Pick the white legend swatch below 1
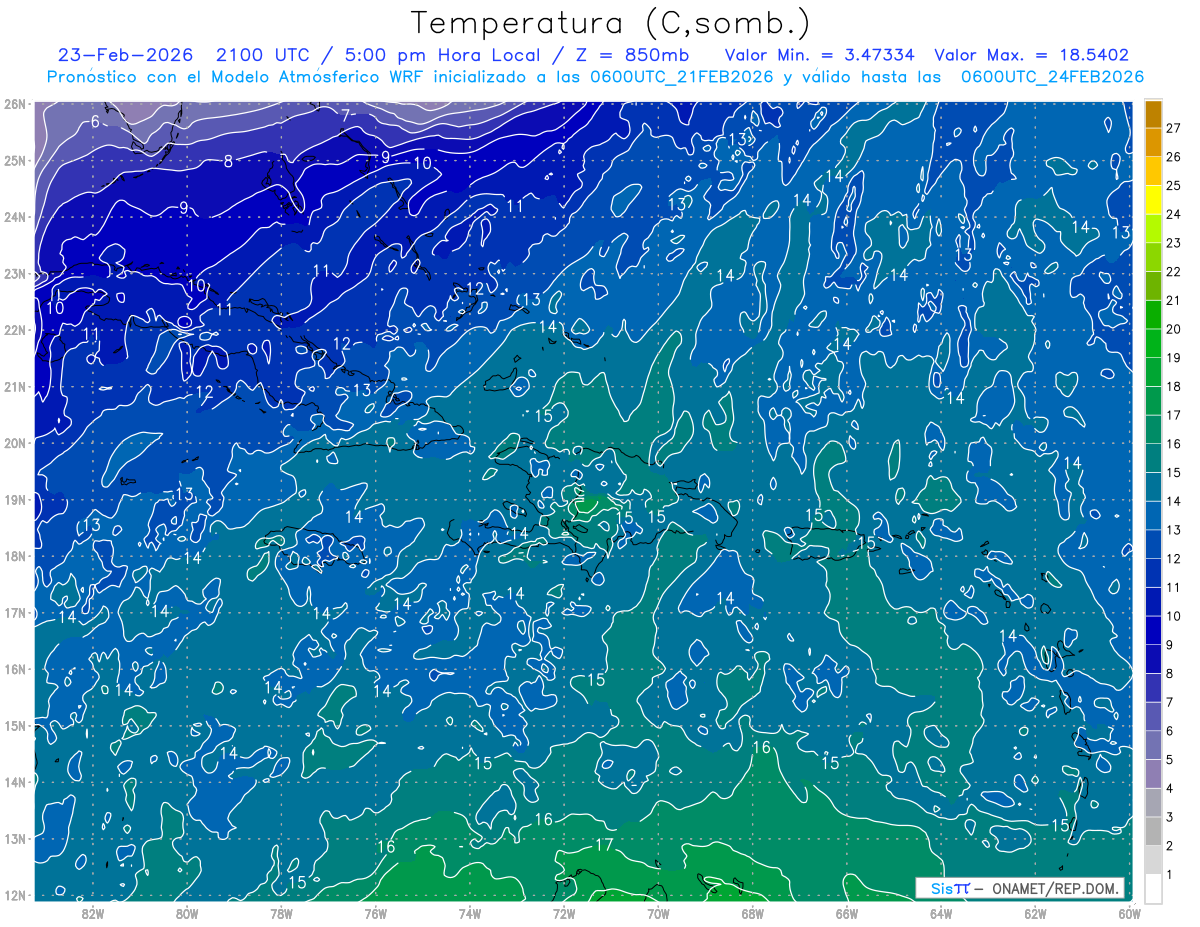Viewport: 1200px width, 927px height. coord(1153,888)
